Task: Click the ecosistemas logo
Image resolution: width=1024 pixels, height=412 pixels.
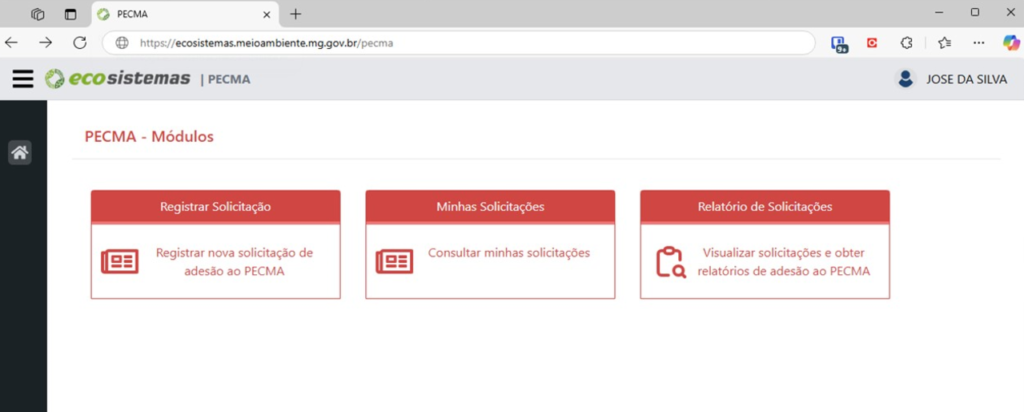Action: pyautogui.click(x=118, y=79)
